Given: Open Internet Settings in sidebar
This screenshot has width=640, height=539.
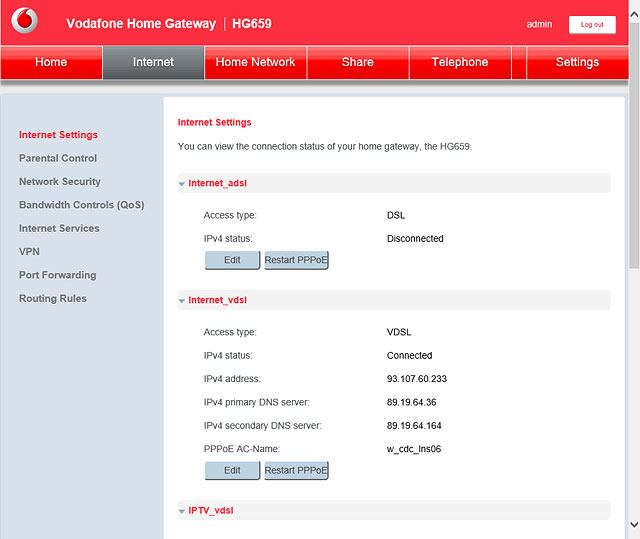Looking at the screenshot, I should click(x=58, y=135).
